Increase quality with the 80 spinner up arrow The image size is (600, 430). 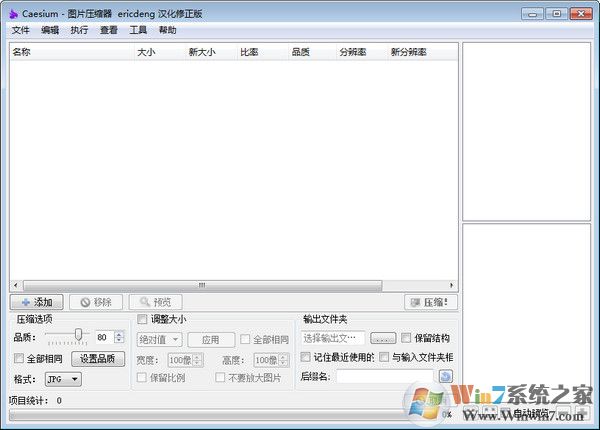[119, 334]
